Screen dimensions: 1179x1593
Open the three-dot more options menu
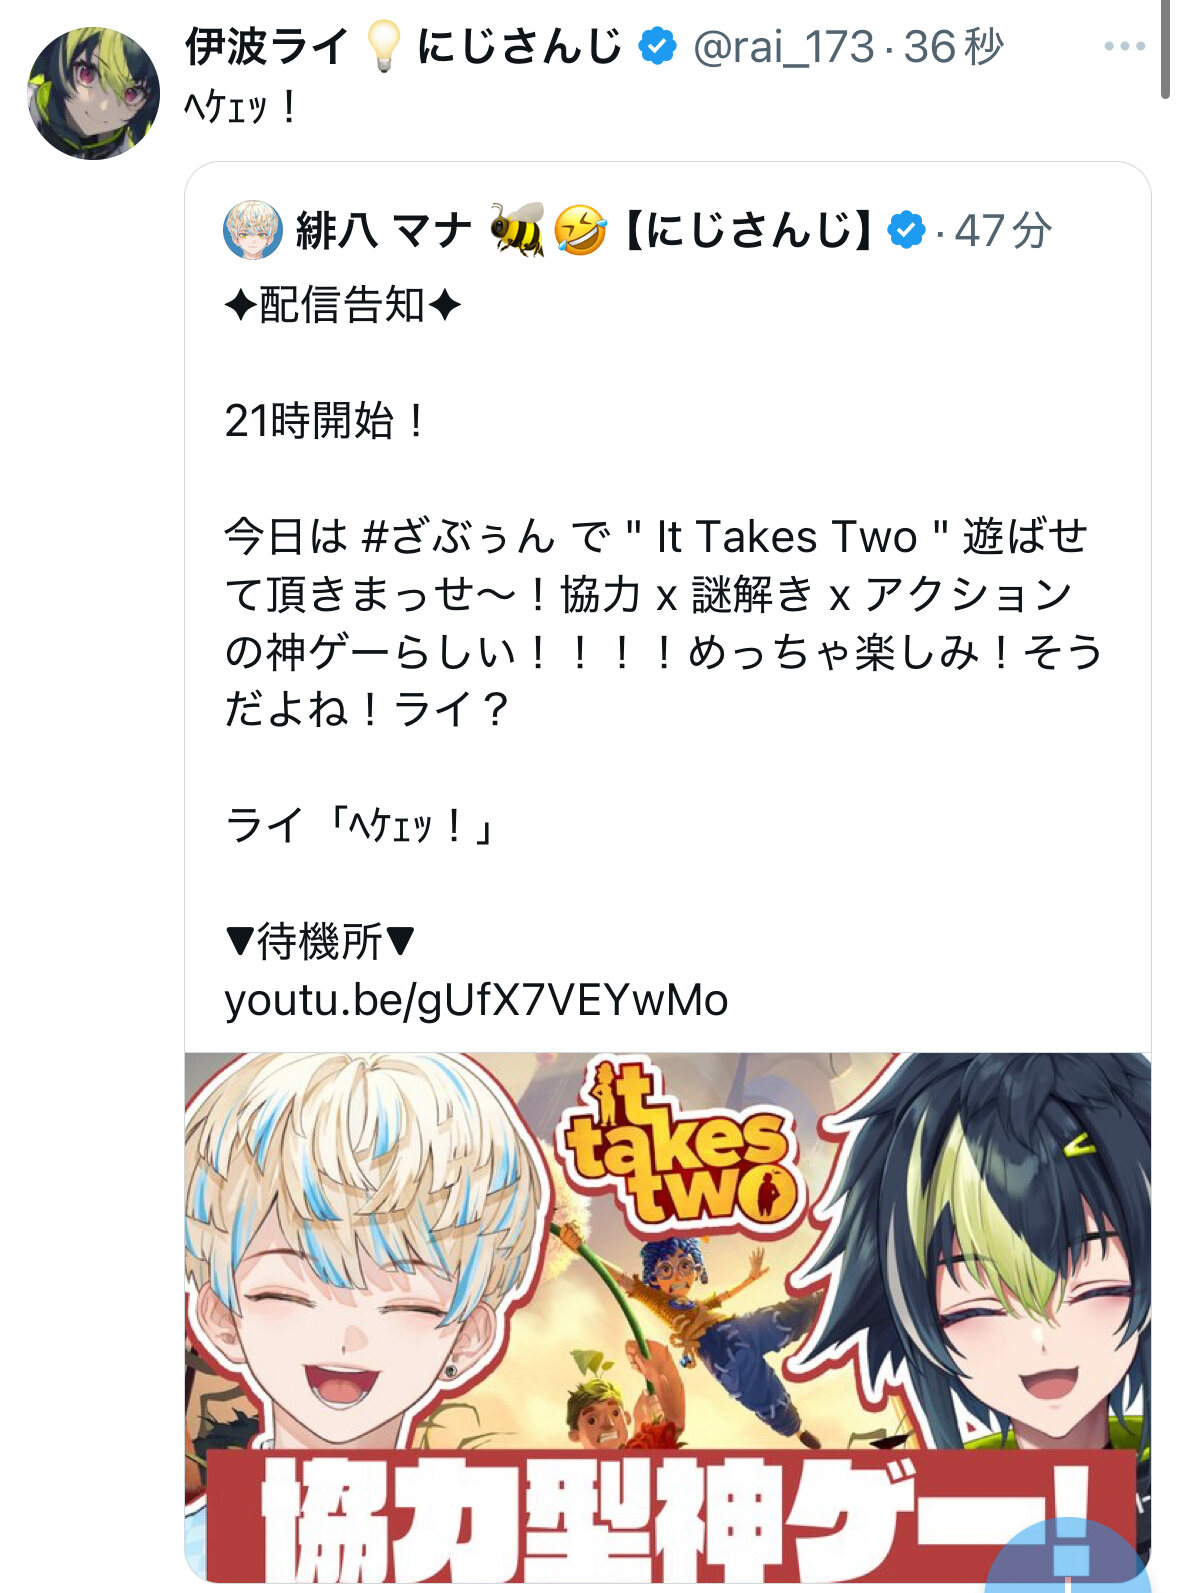(x=1124, y=46)
